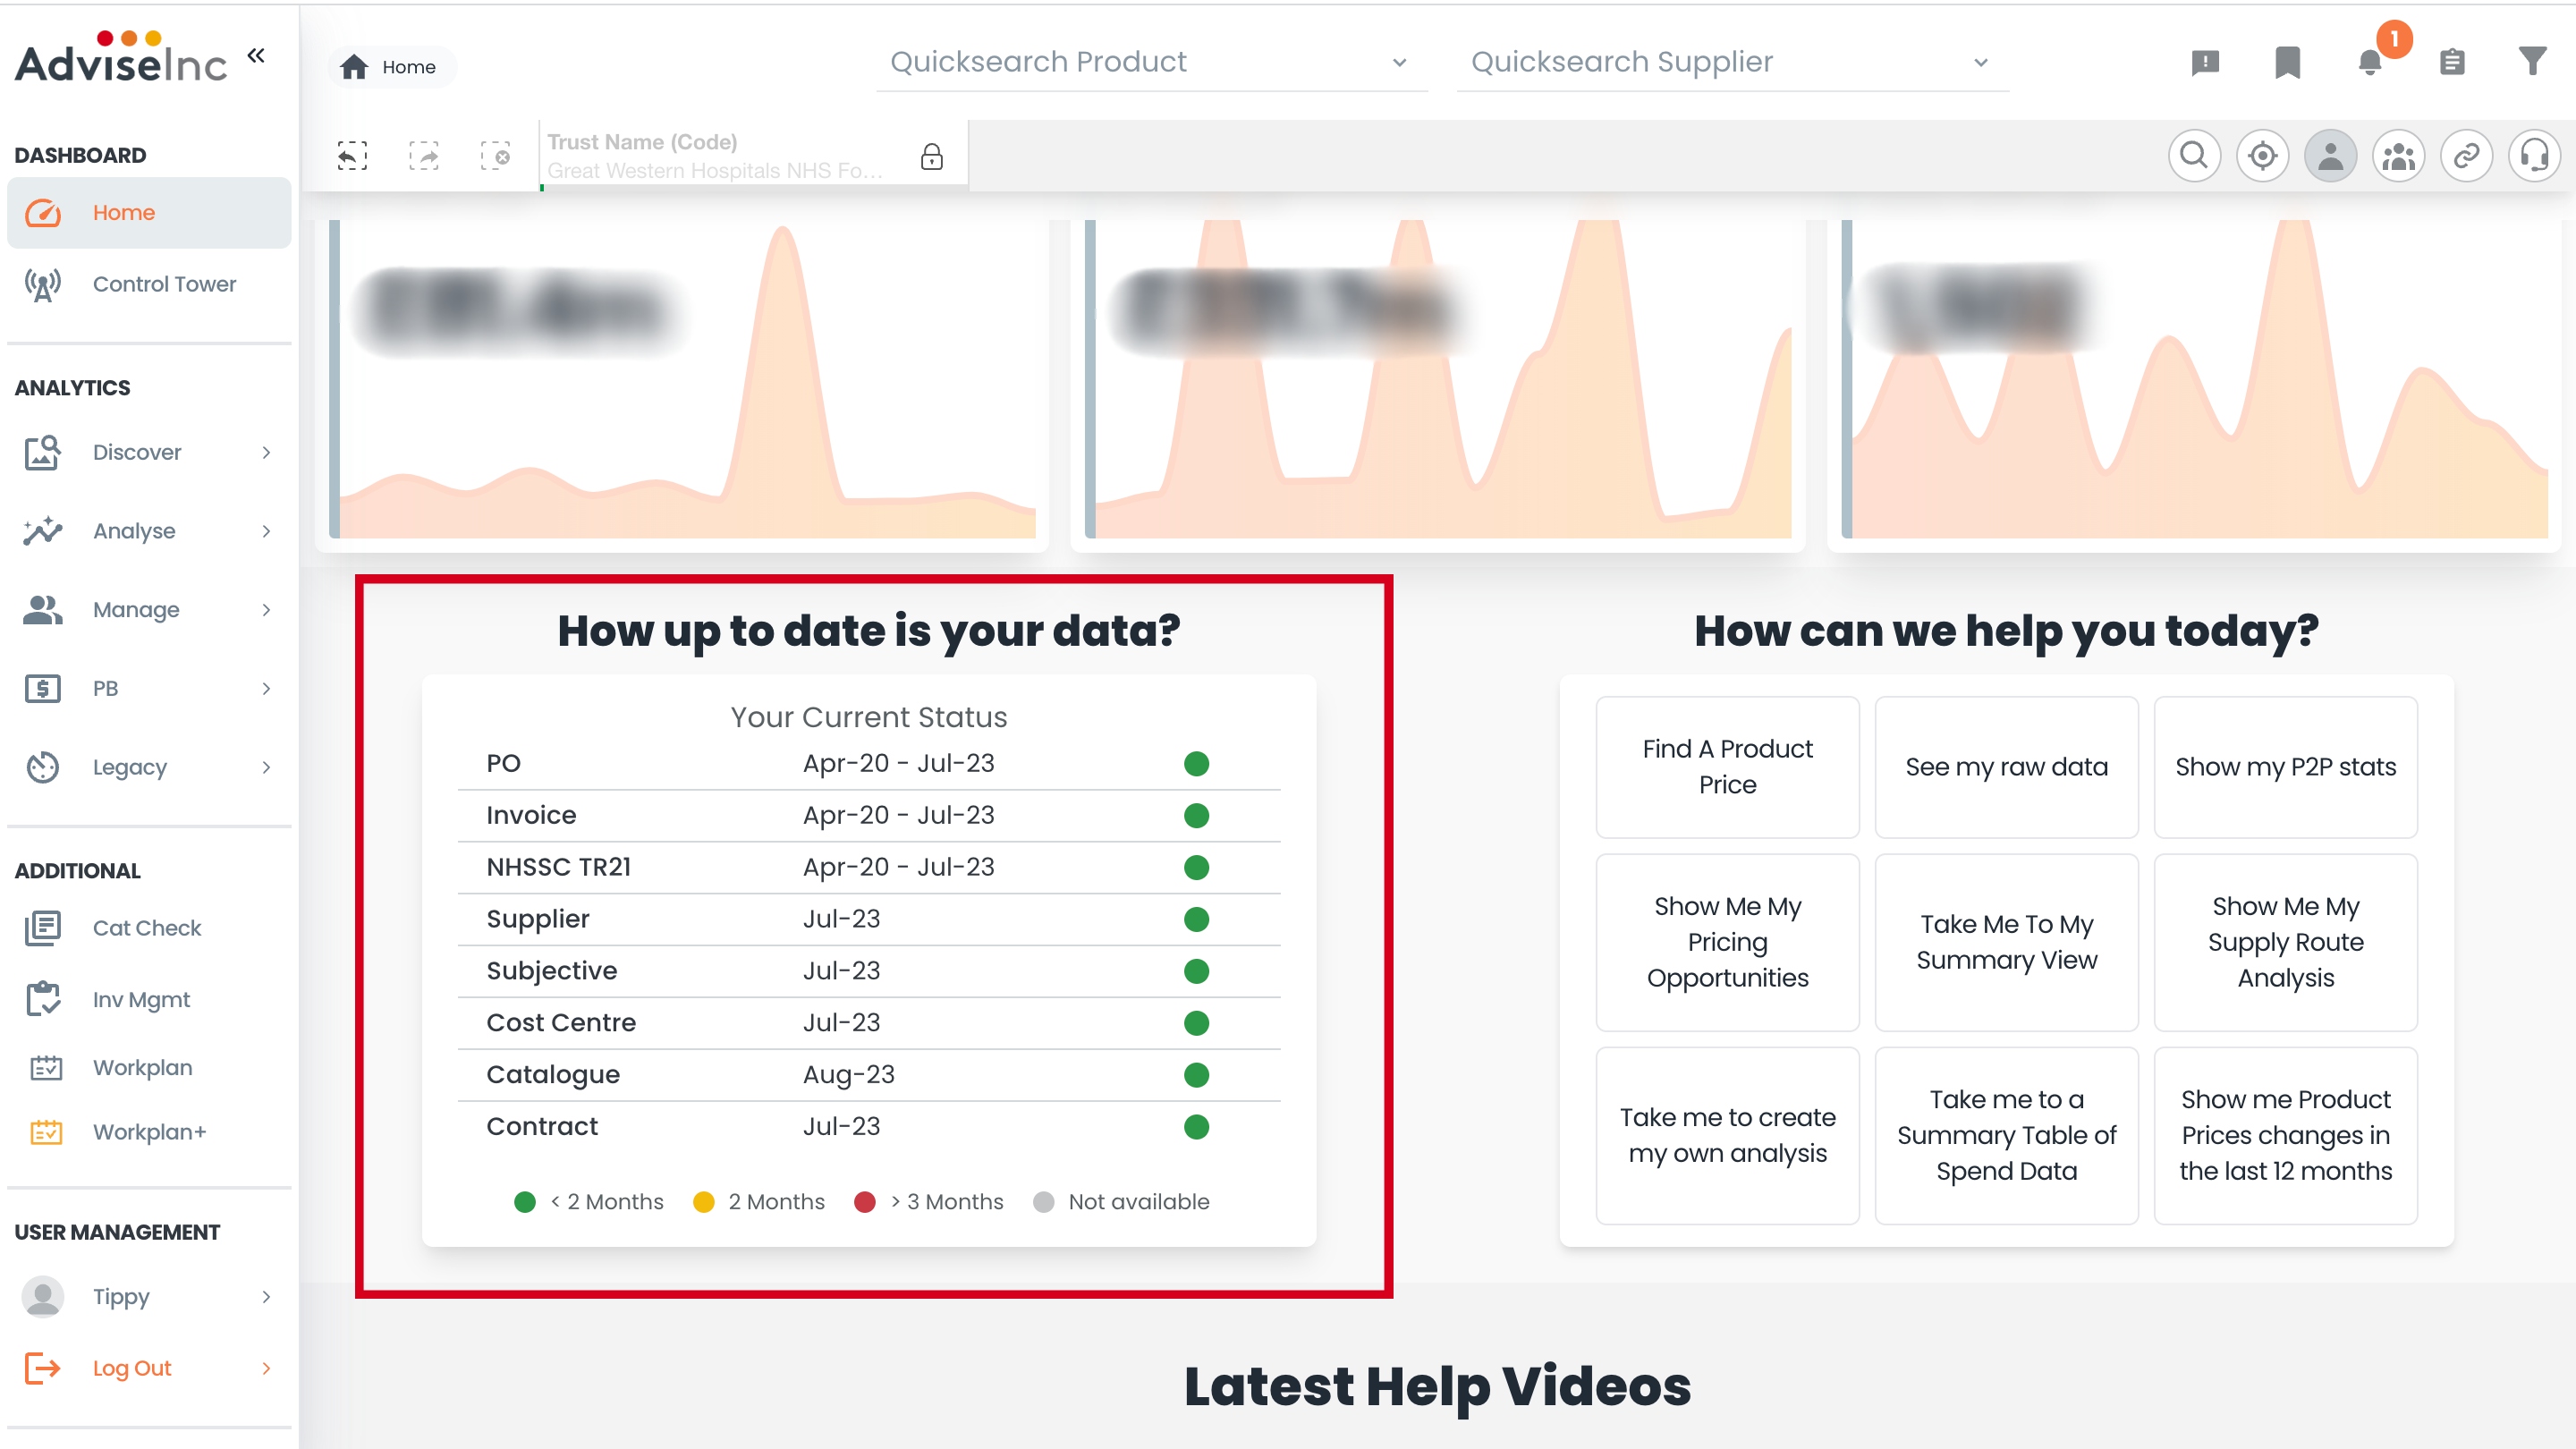
Task: Click the notification bell icon
Action: pyautogui.click(x=2370, y=62)
